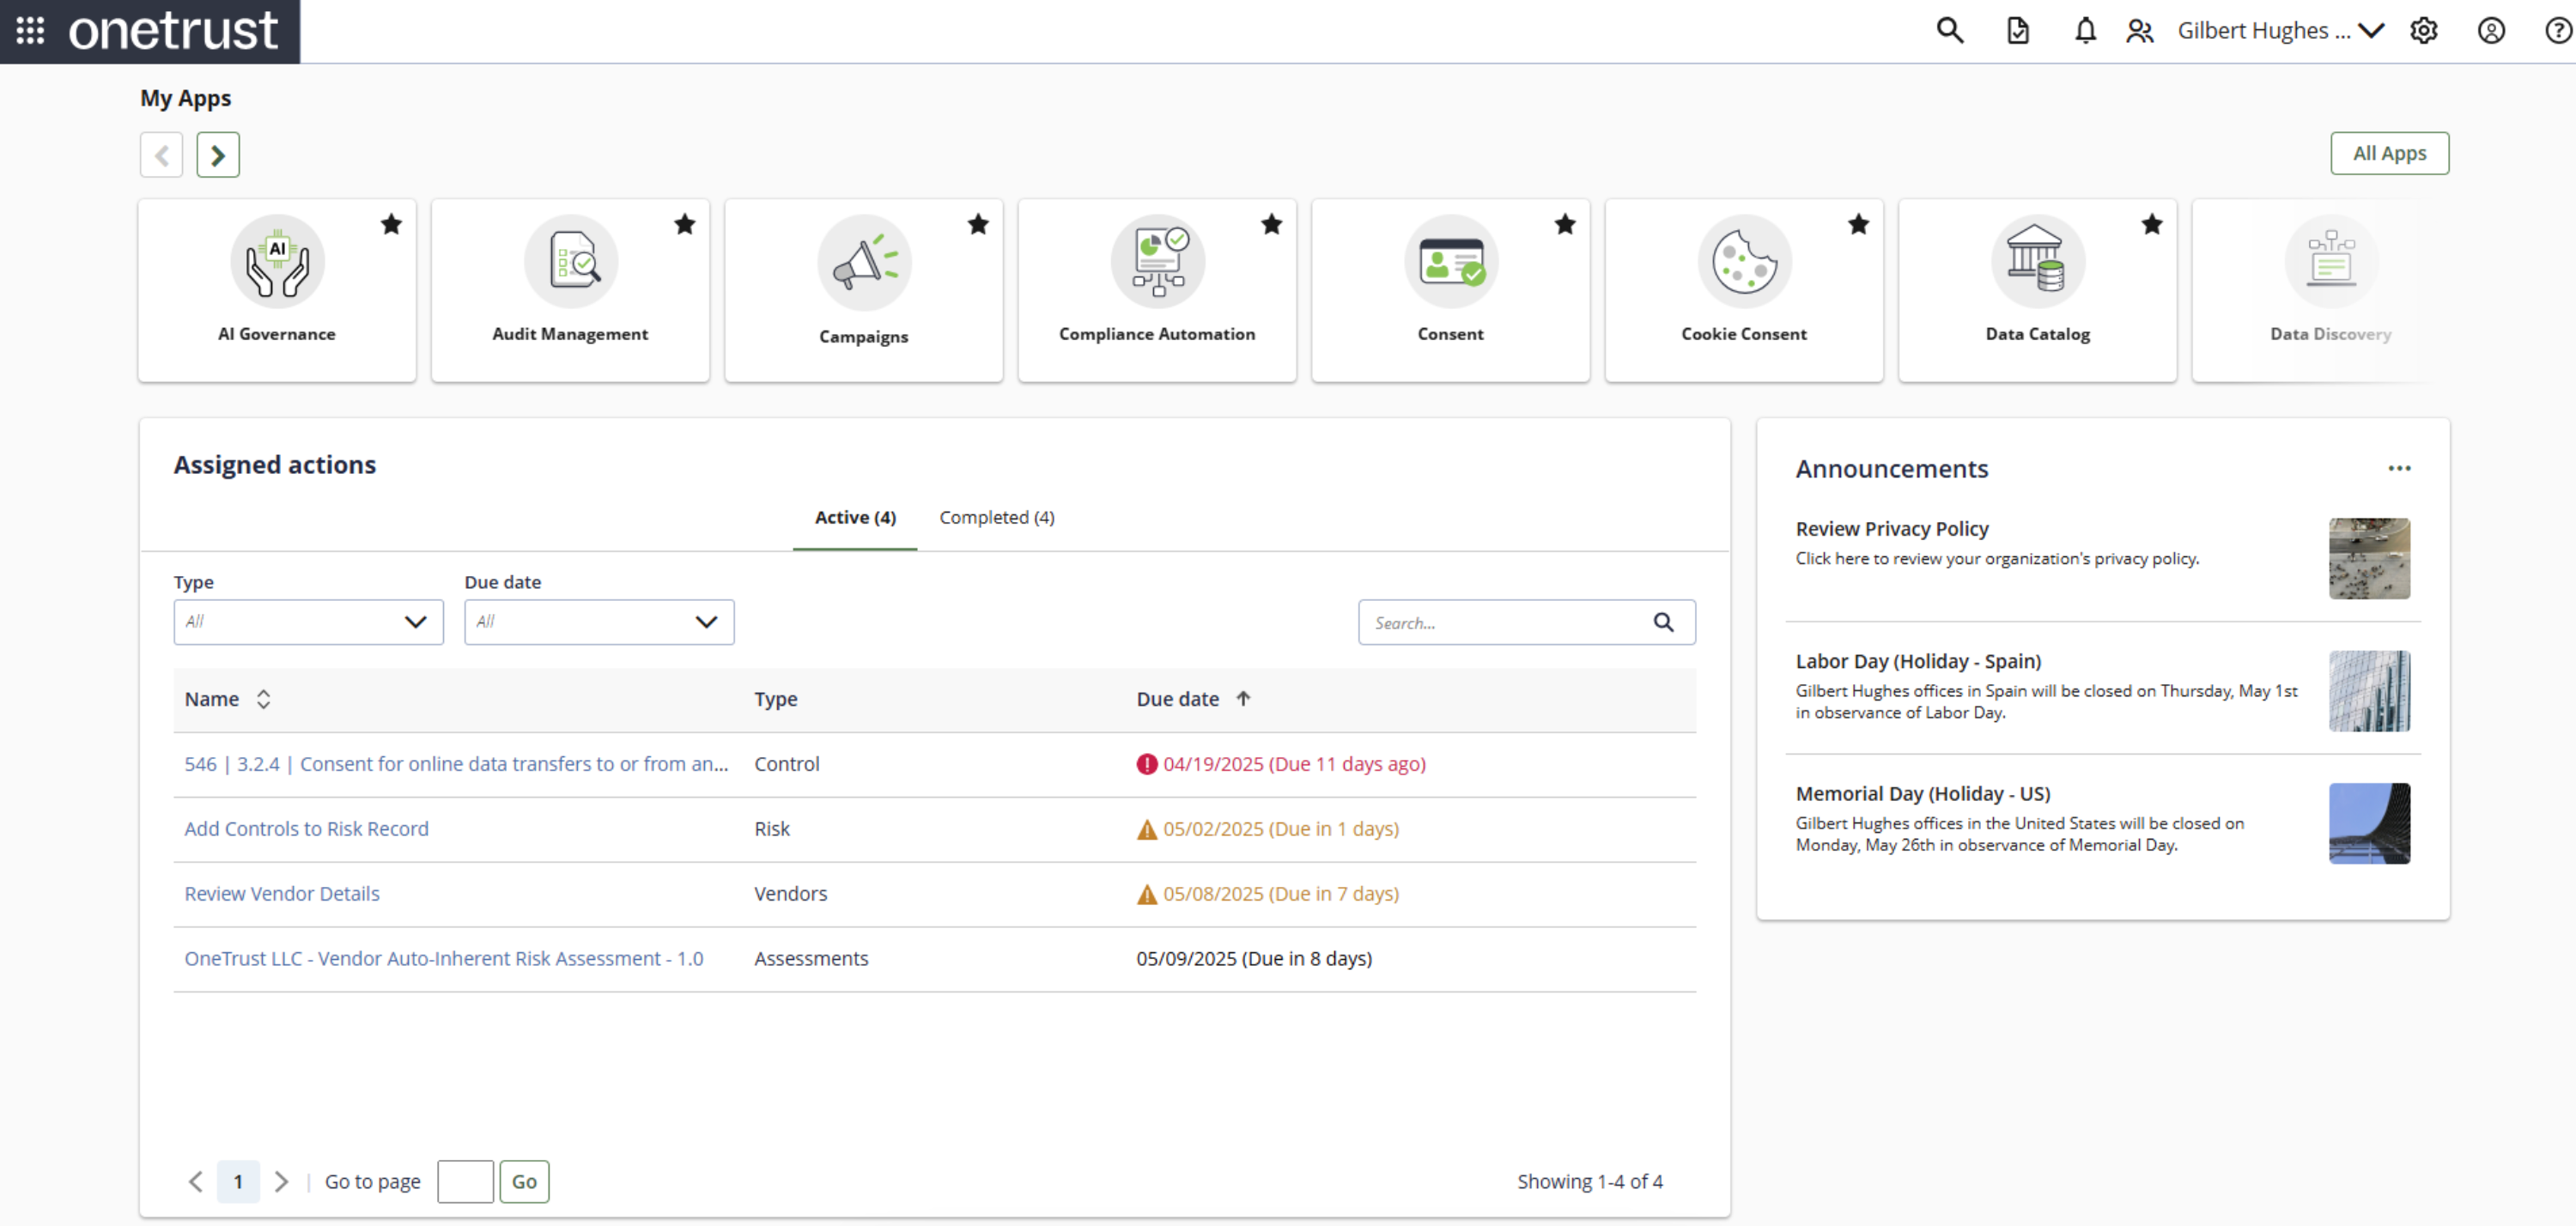Viewport: 2576px width, 1226px height.
Task: Click the assigned actions Search field
Action: (x=1526, y=622)
